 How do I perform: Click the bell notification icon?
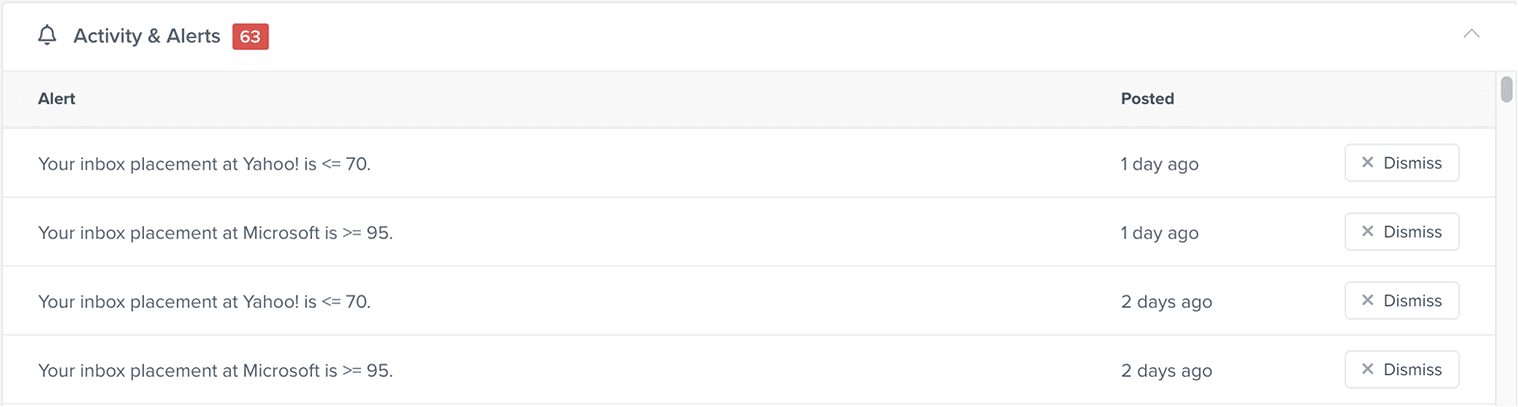coord(47,36)
